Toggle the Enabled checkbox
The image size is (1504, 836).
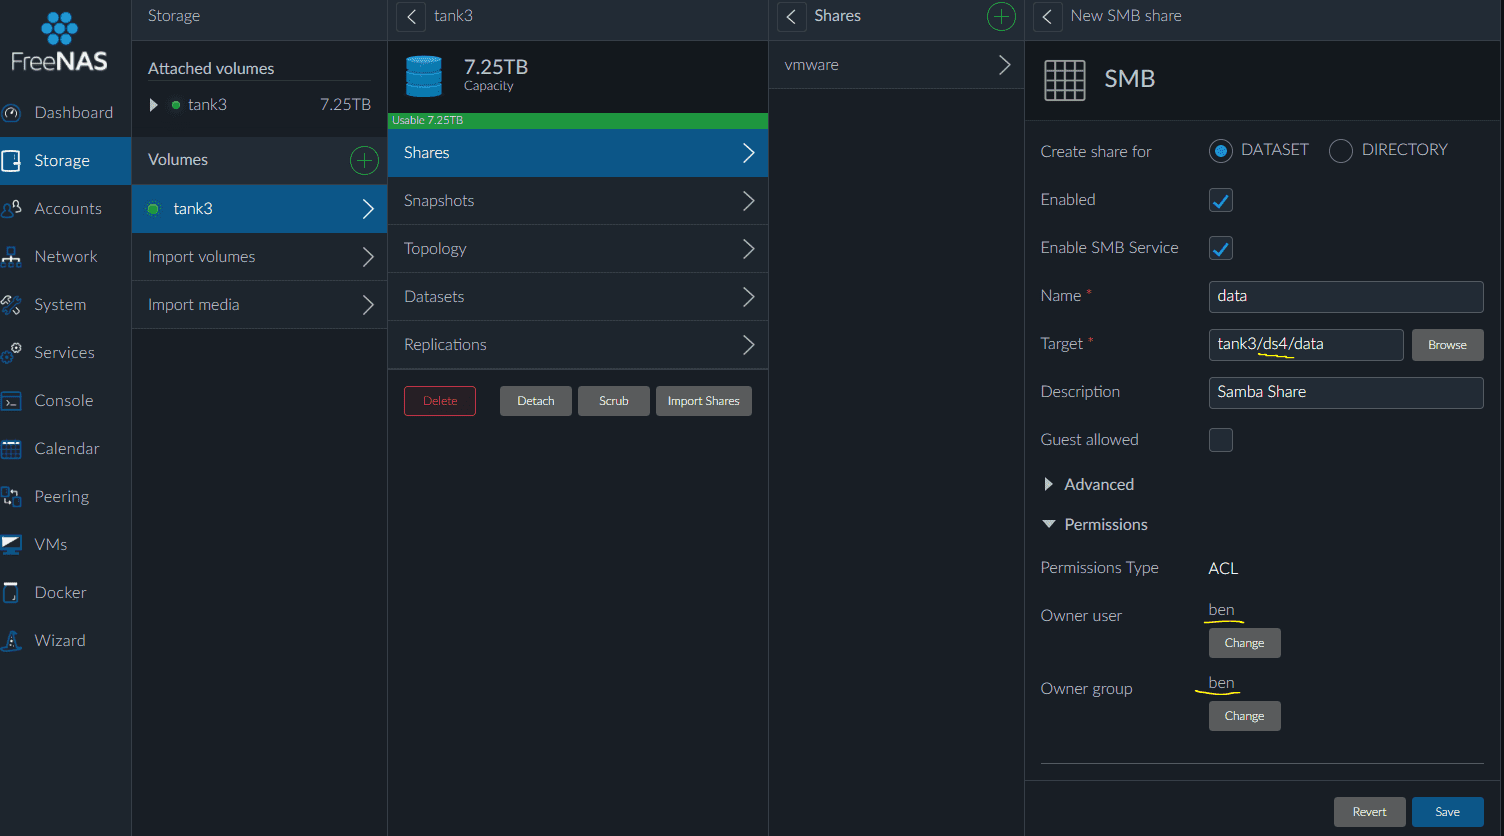1221,200
